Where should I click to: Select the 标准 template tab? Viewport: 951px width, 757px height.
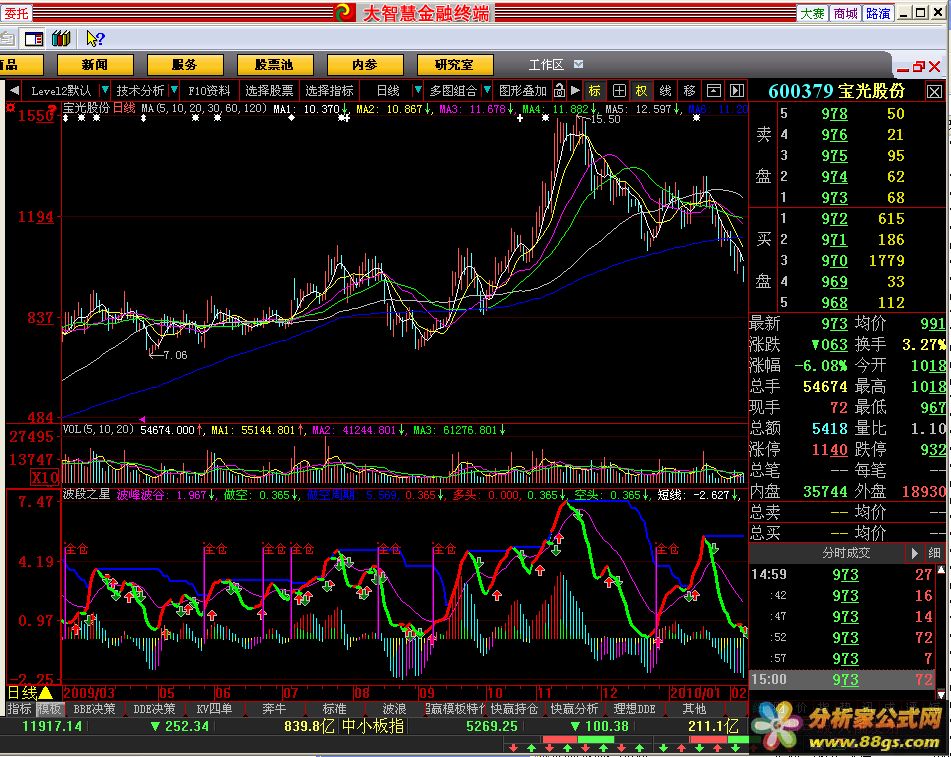(334, 708)
